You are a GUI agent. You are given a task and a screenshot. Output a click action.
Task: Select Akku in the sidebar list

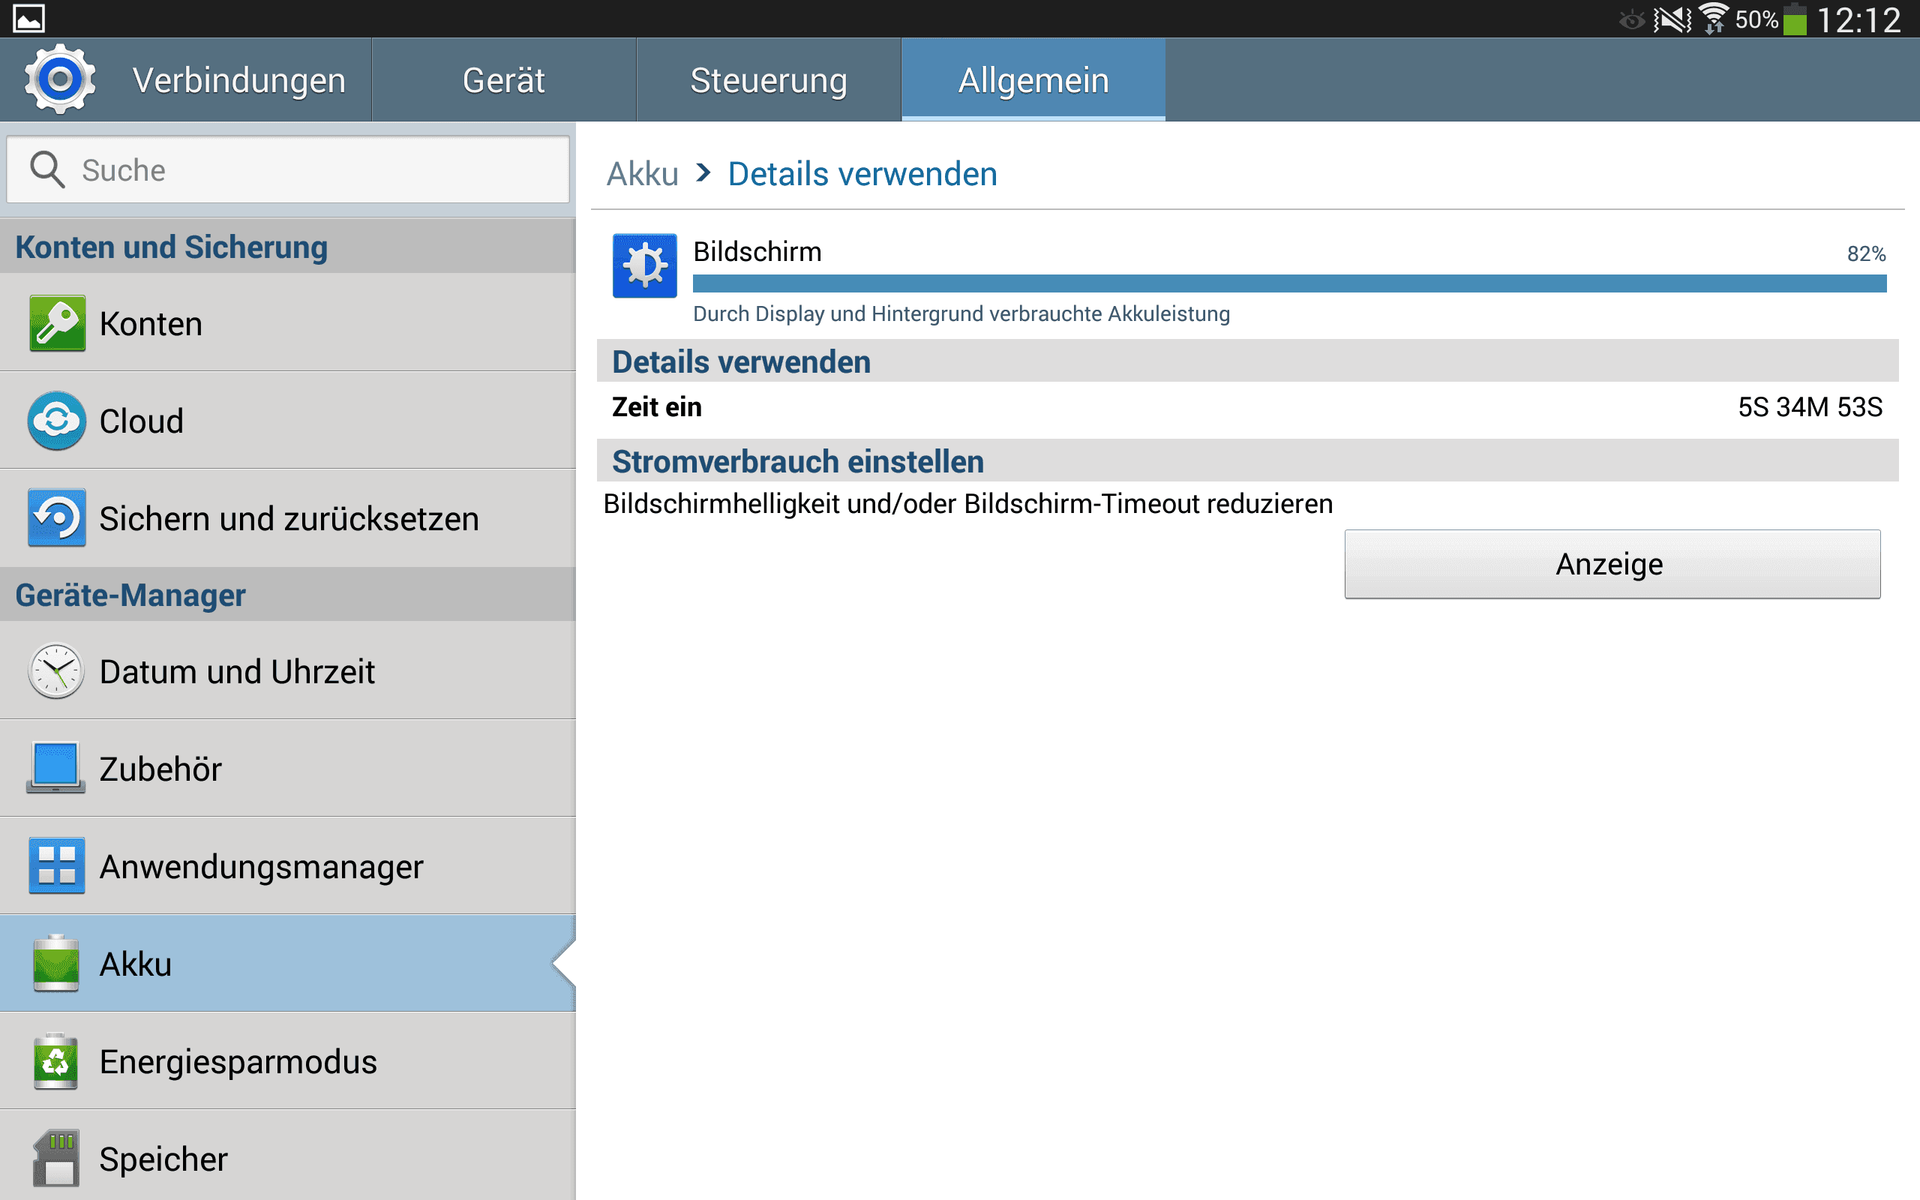pos(288,964)
